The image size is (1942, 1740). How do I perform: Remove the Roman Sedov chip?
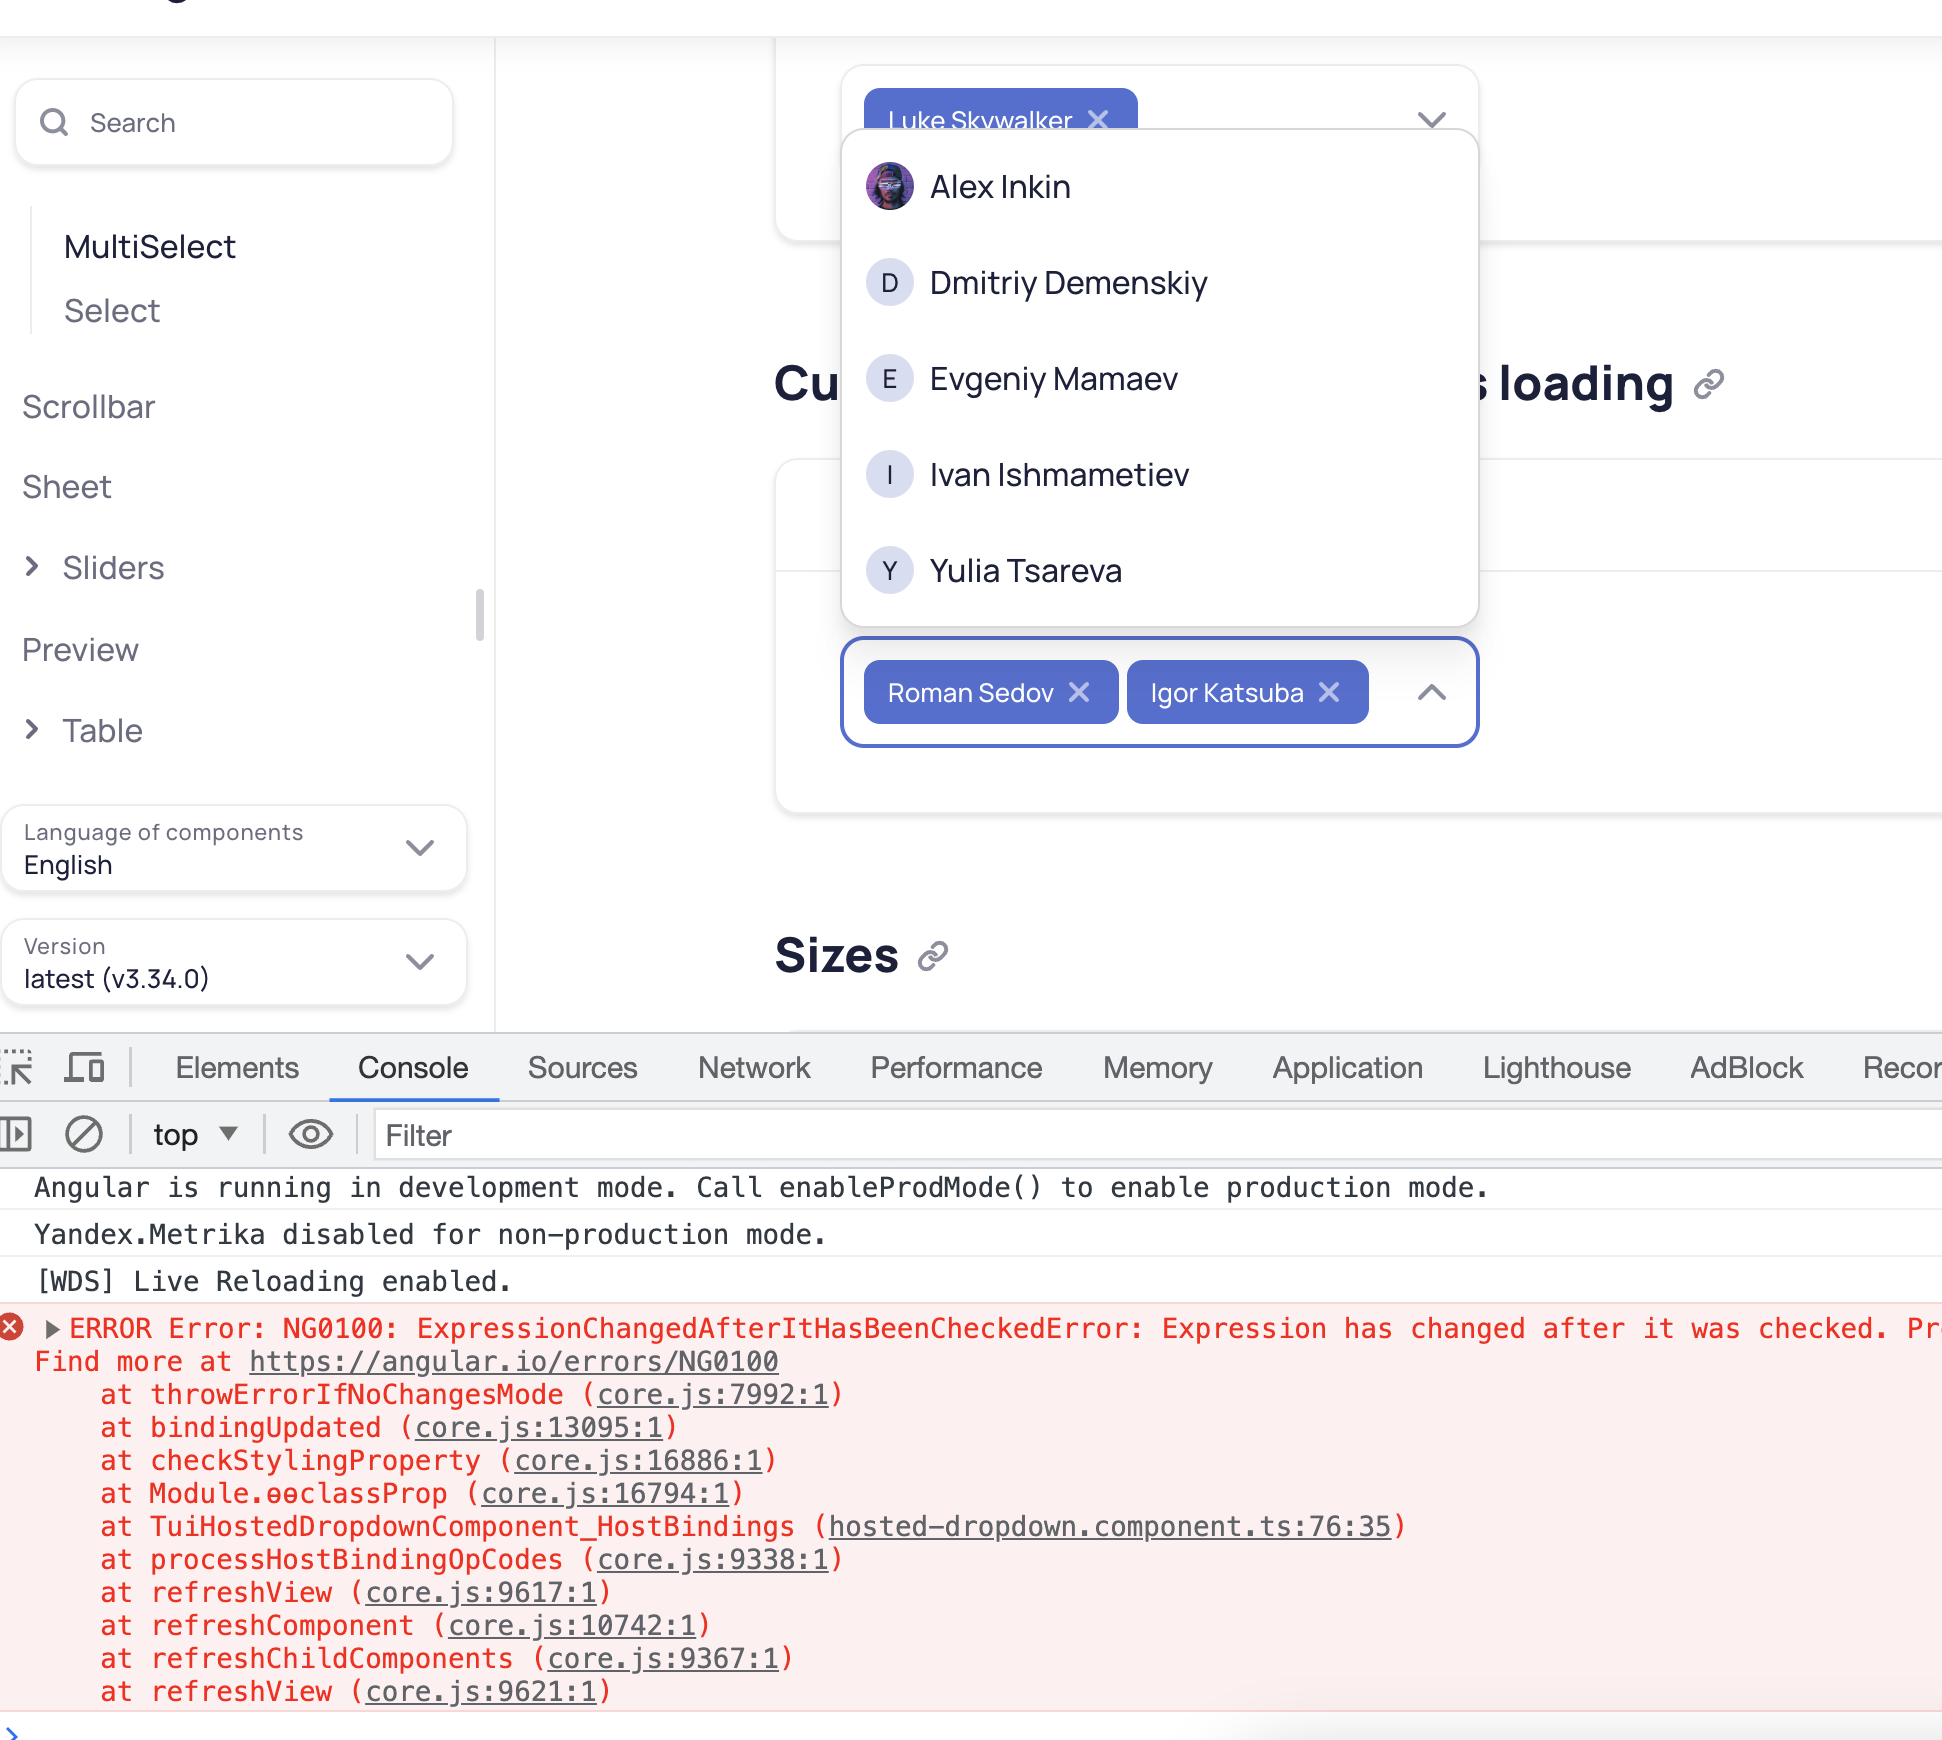1080,691
